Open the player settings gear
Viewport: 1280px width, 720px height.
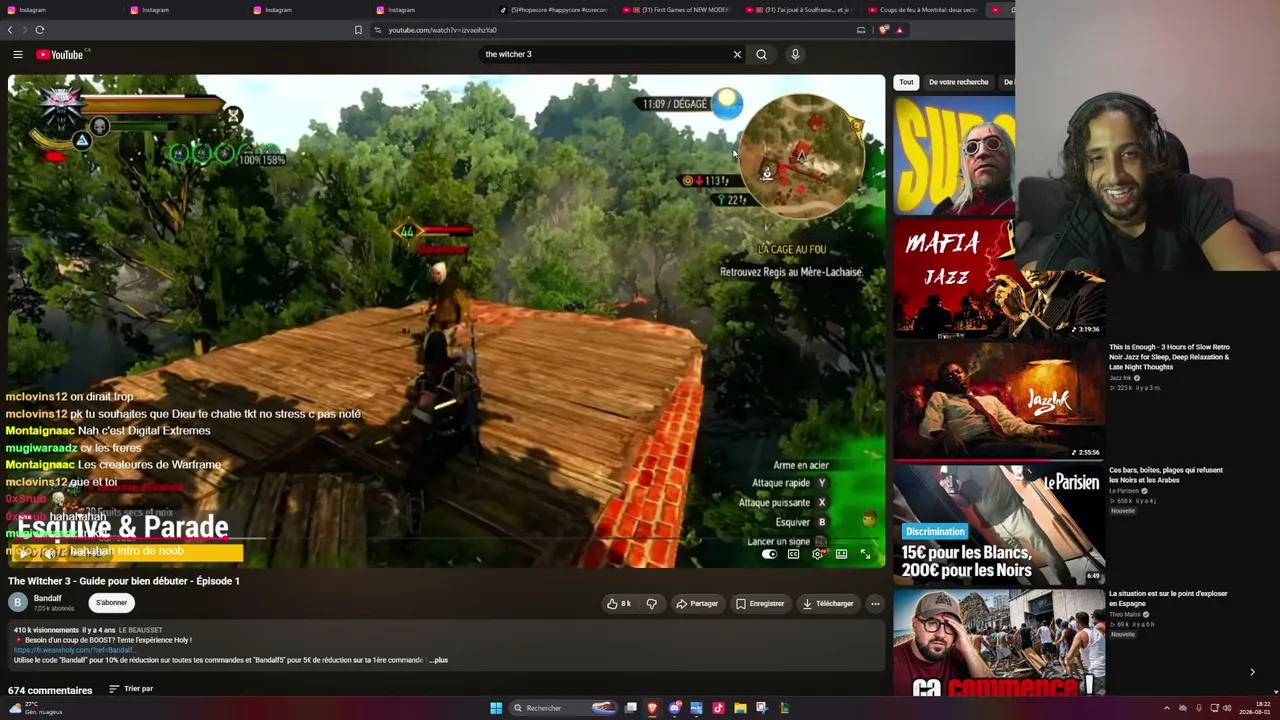coord(817,554)
